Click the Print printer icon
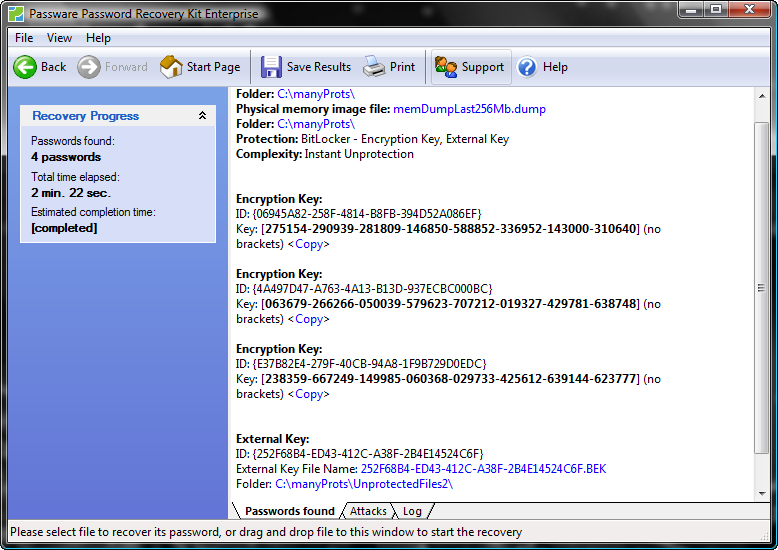778x550 pixels. pos(374,67)
